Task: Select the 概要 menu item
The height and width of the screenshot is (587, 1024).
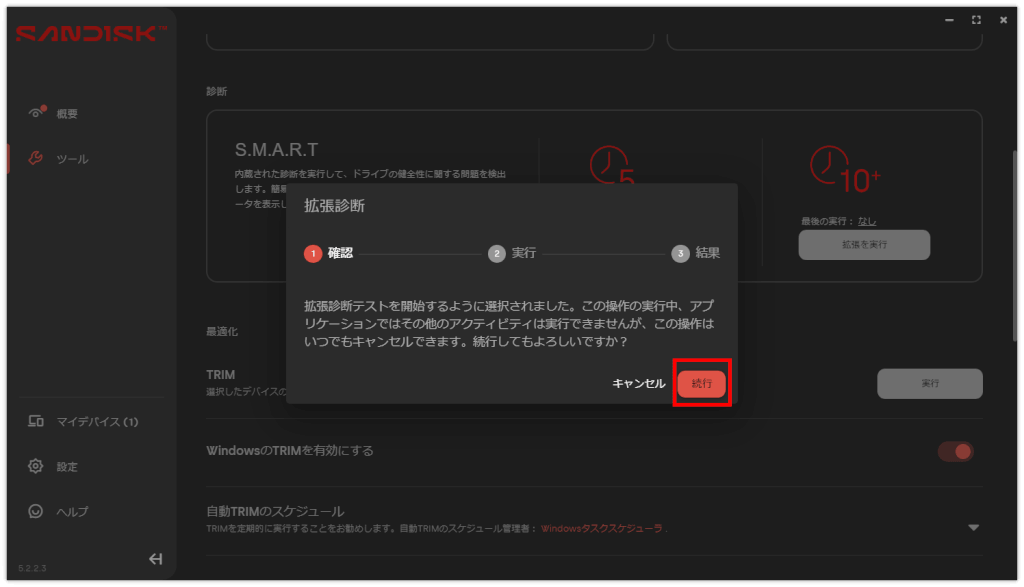Action: 66,114
